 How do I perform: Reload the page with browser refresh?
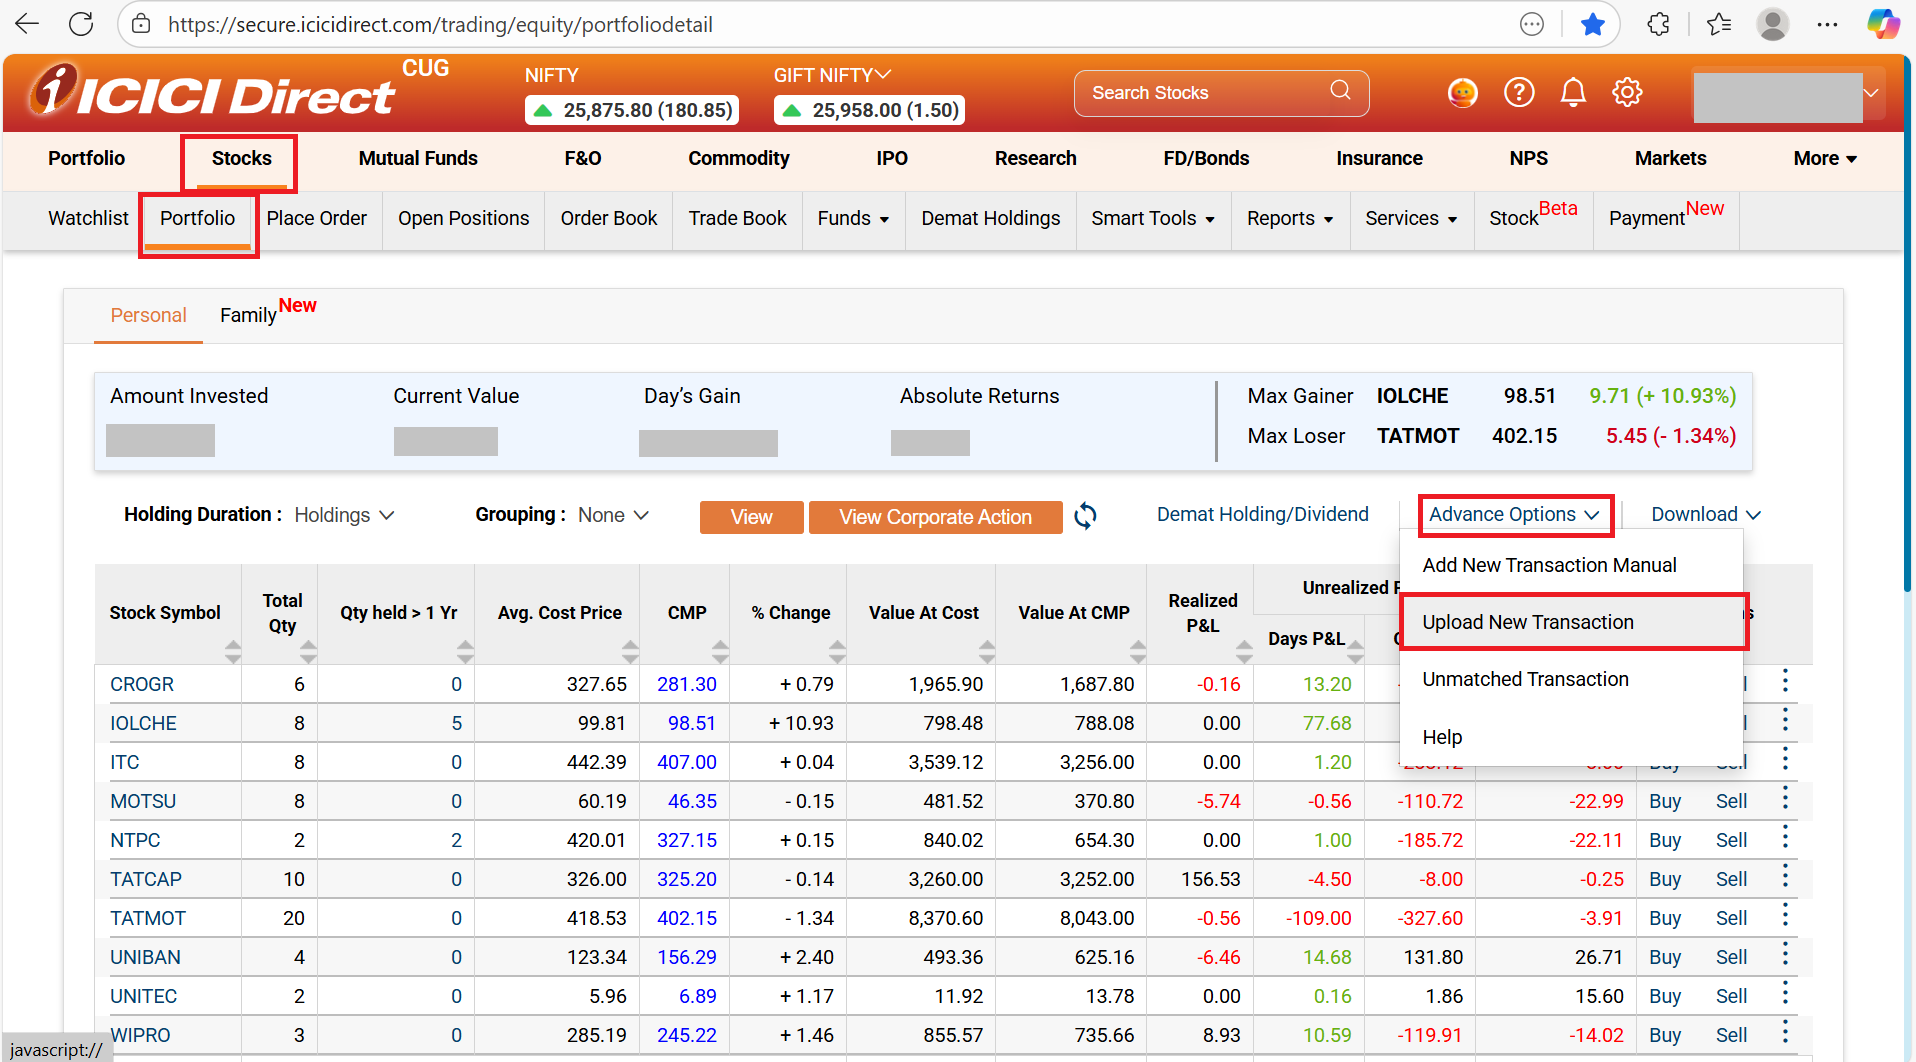pyautogui.click(x=81, y=24)
